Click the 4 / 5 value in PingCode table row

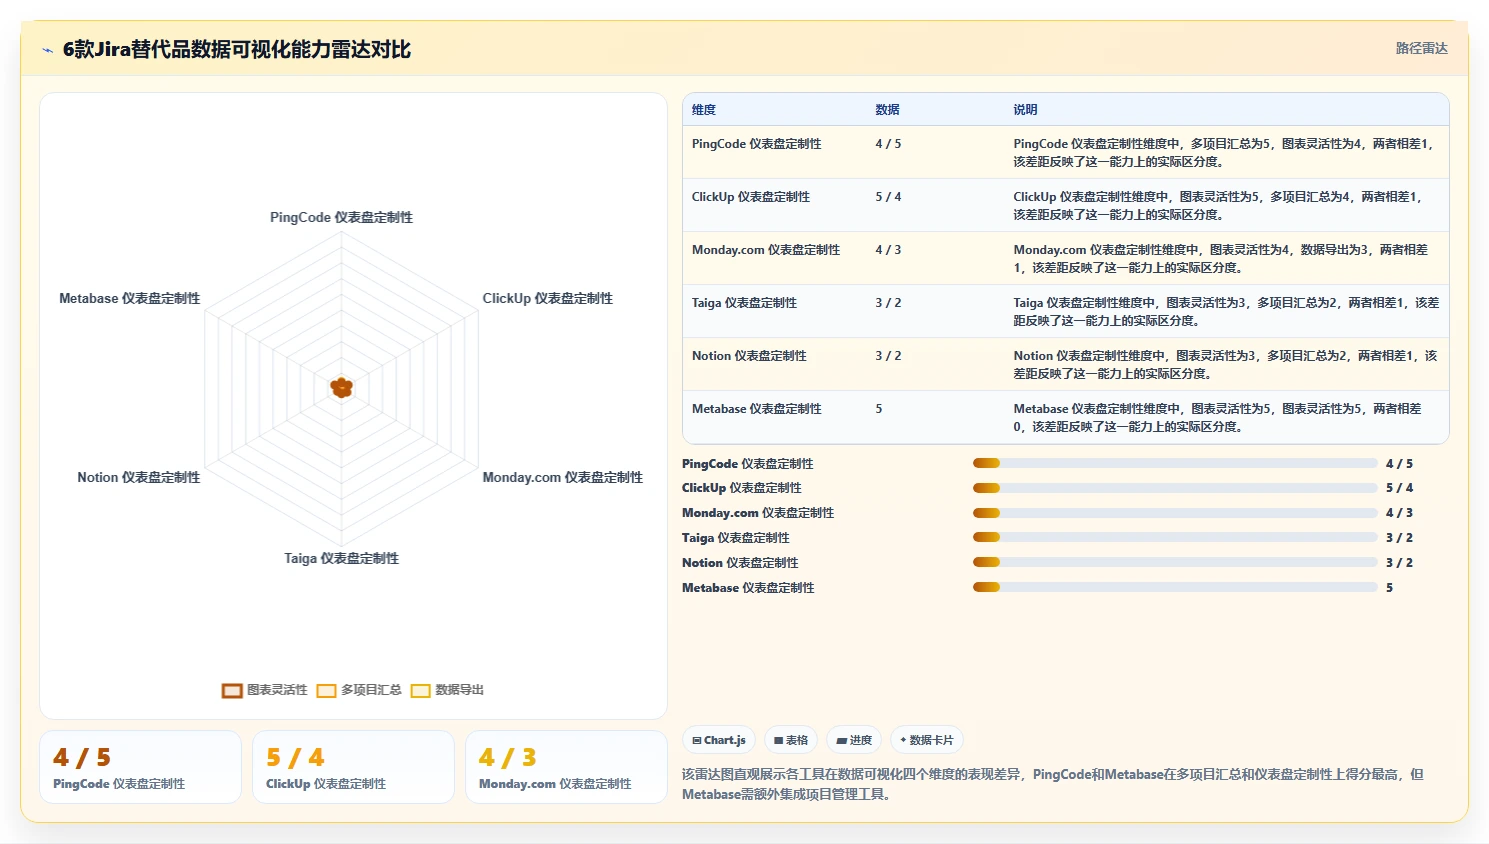[888, 144]
